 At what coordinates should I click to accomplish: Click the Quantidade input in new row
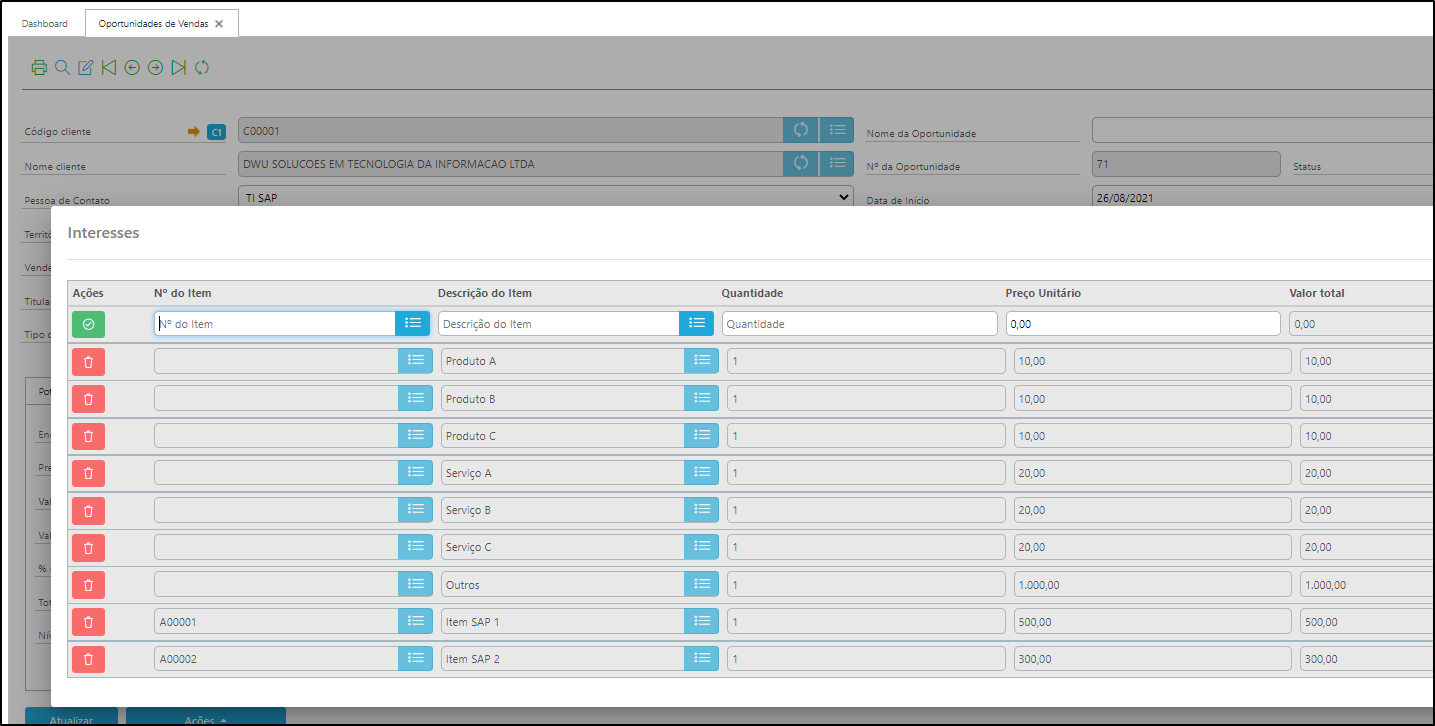tap(859, 323)
